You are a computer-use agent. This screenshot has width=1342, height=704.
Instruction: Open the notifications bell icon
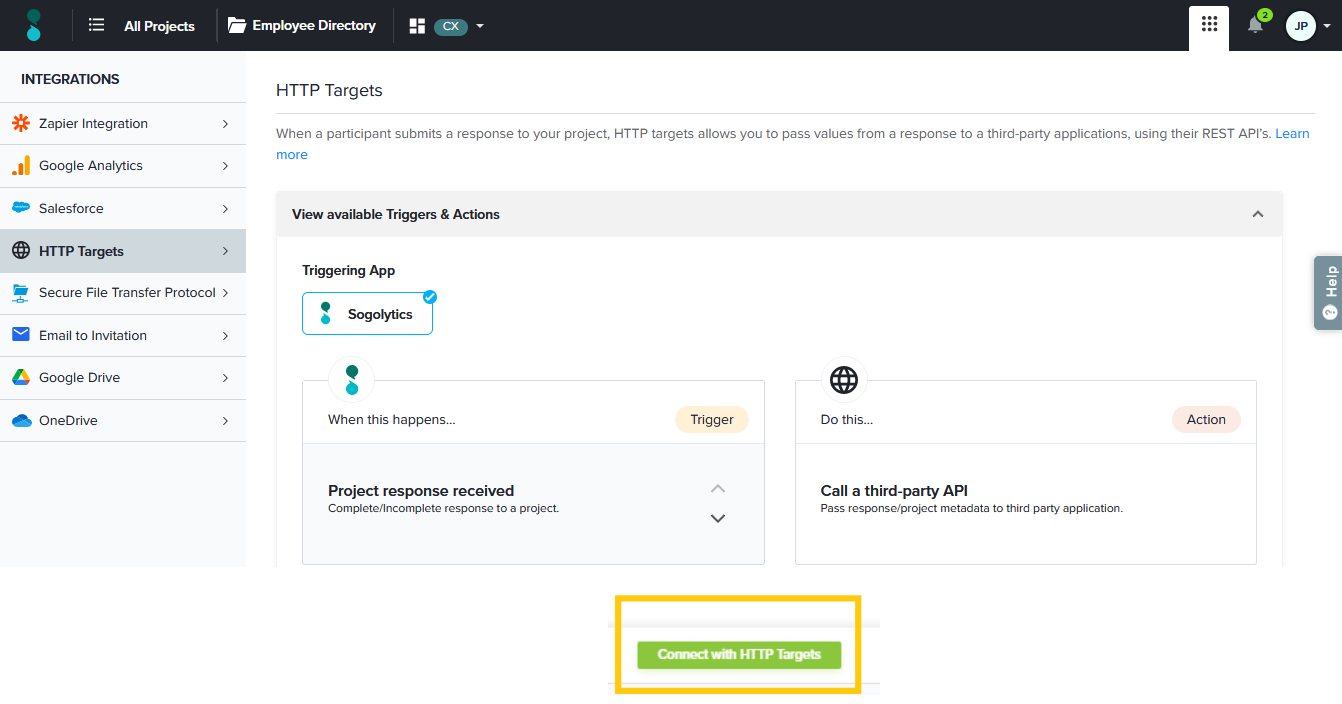tap(1255, 26)
